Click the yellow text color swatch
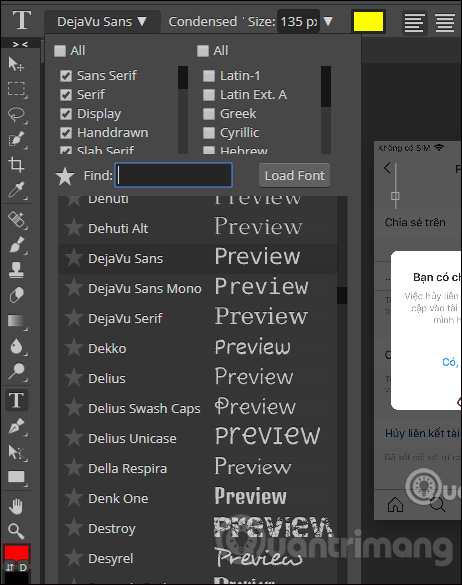This screenshot has width=462, height=585. click(368, 22)
